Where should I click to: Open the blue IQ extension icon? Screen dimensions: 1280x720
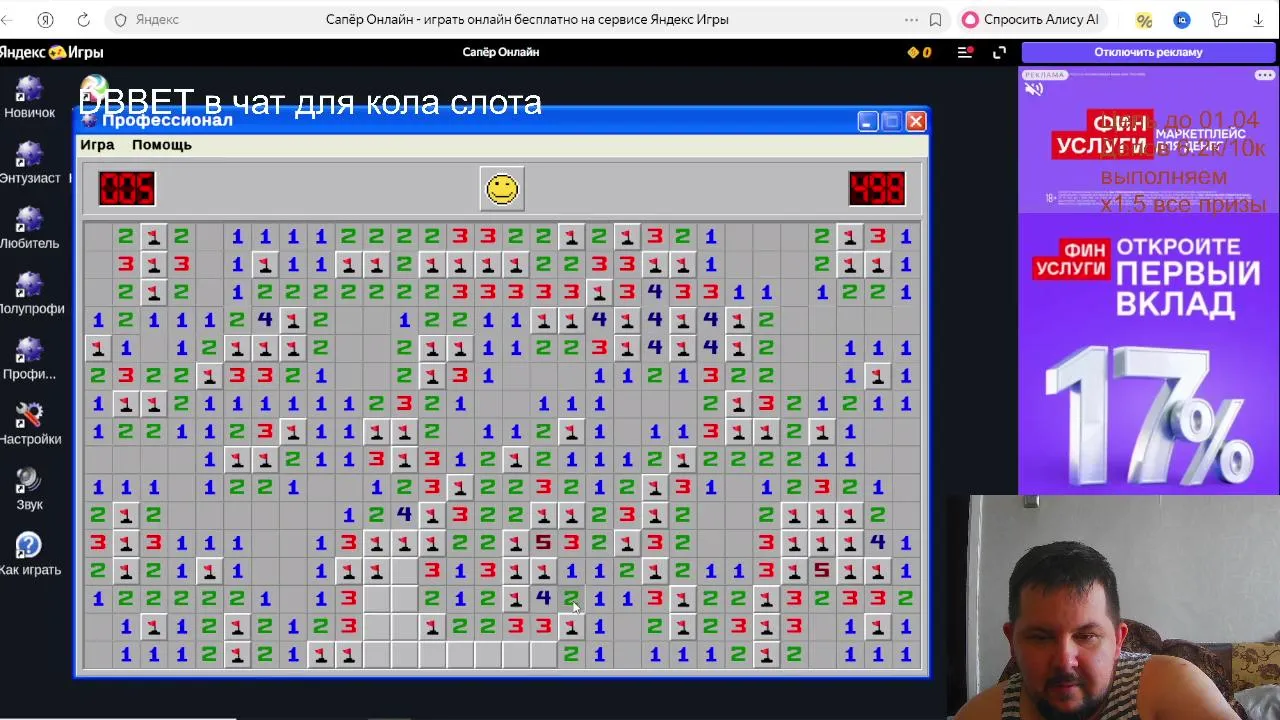[x=1182, y=19]
